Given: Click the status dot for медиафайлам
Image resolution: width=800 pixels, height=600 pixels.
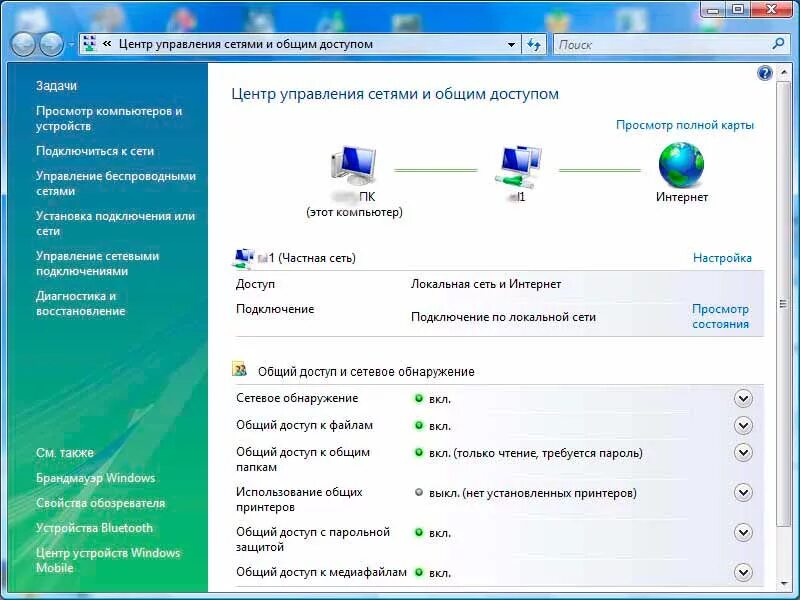Looking at the screenshot, I should [419, 572].
